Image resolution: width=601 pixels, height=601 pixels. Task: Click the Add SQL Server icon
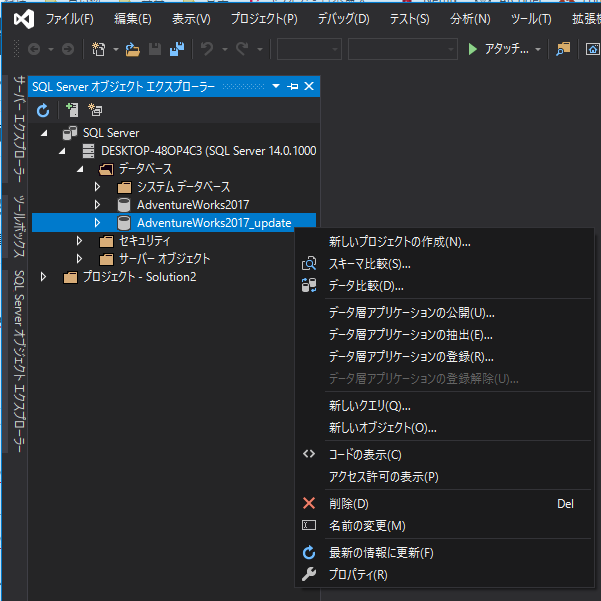(x=72, y=110)
